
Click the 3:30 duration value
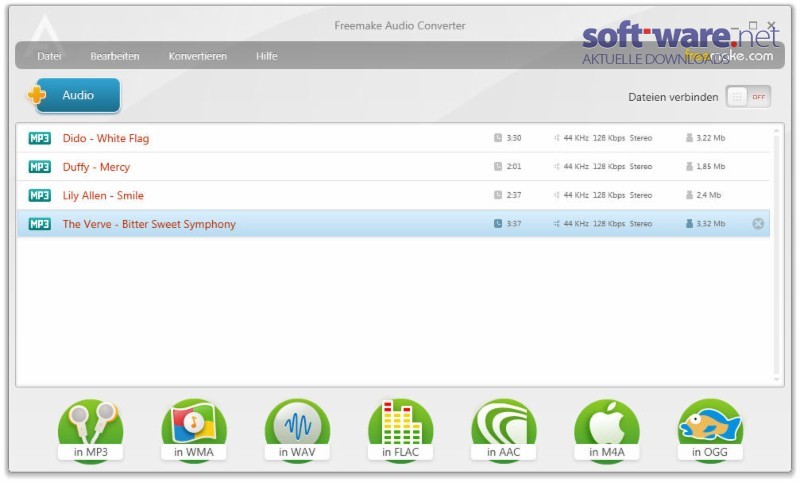coord(514,138)
